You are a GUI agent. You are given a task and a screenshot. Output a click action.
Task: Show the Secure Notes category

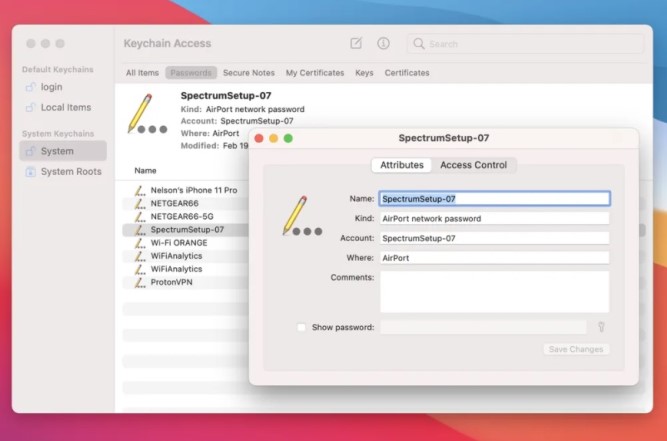pyautogui.click(x=248, y=73)
